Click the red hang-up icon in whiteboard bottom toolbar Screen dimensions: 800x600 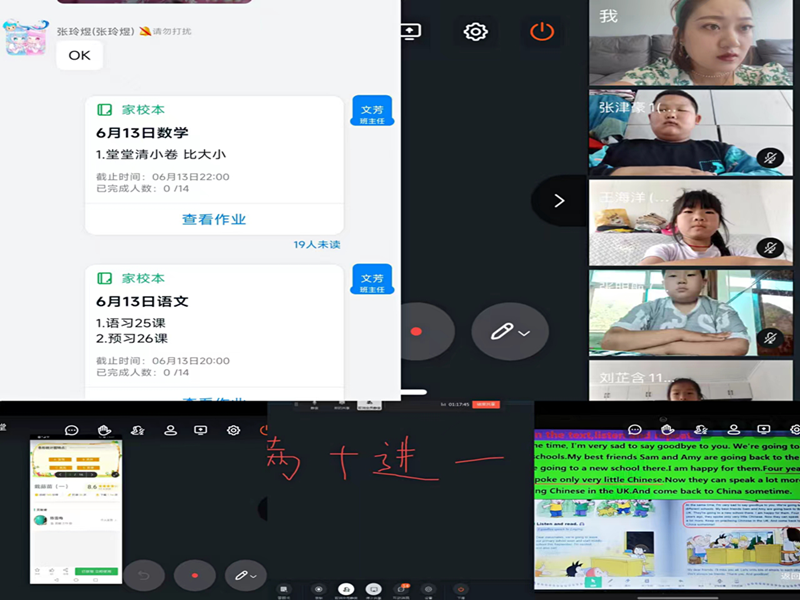(x=460, y=589)
